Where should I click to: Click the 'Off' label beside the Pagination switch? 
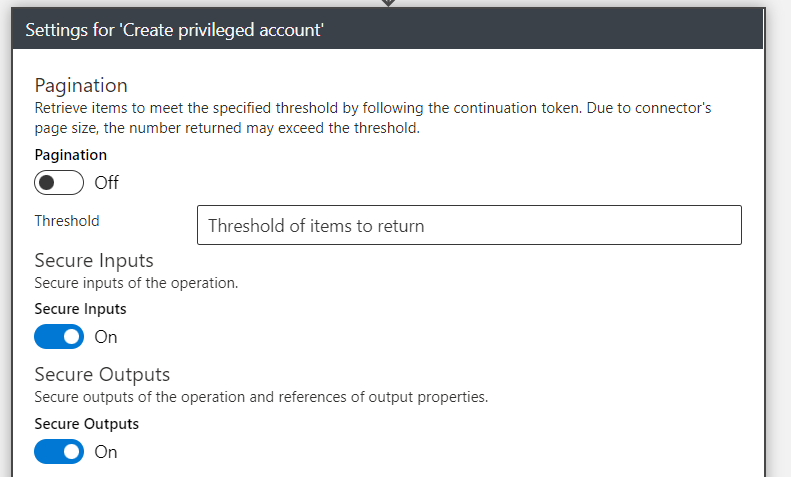(106, 183)
